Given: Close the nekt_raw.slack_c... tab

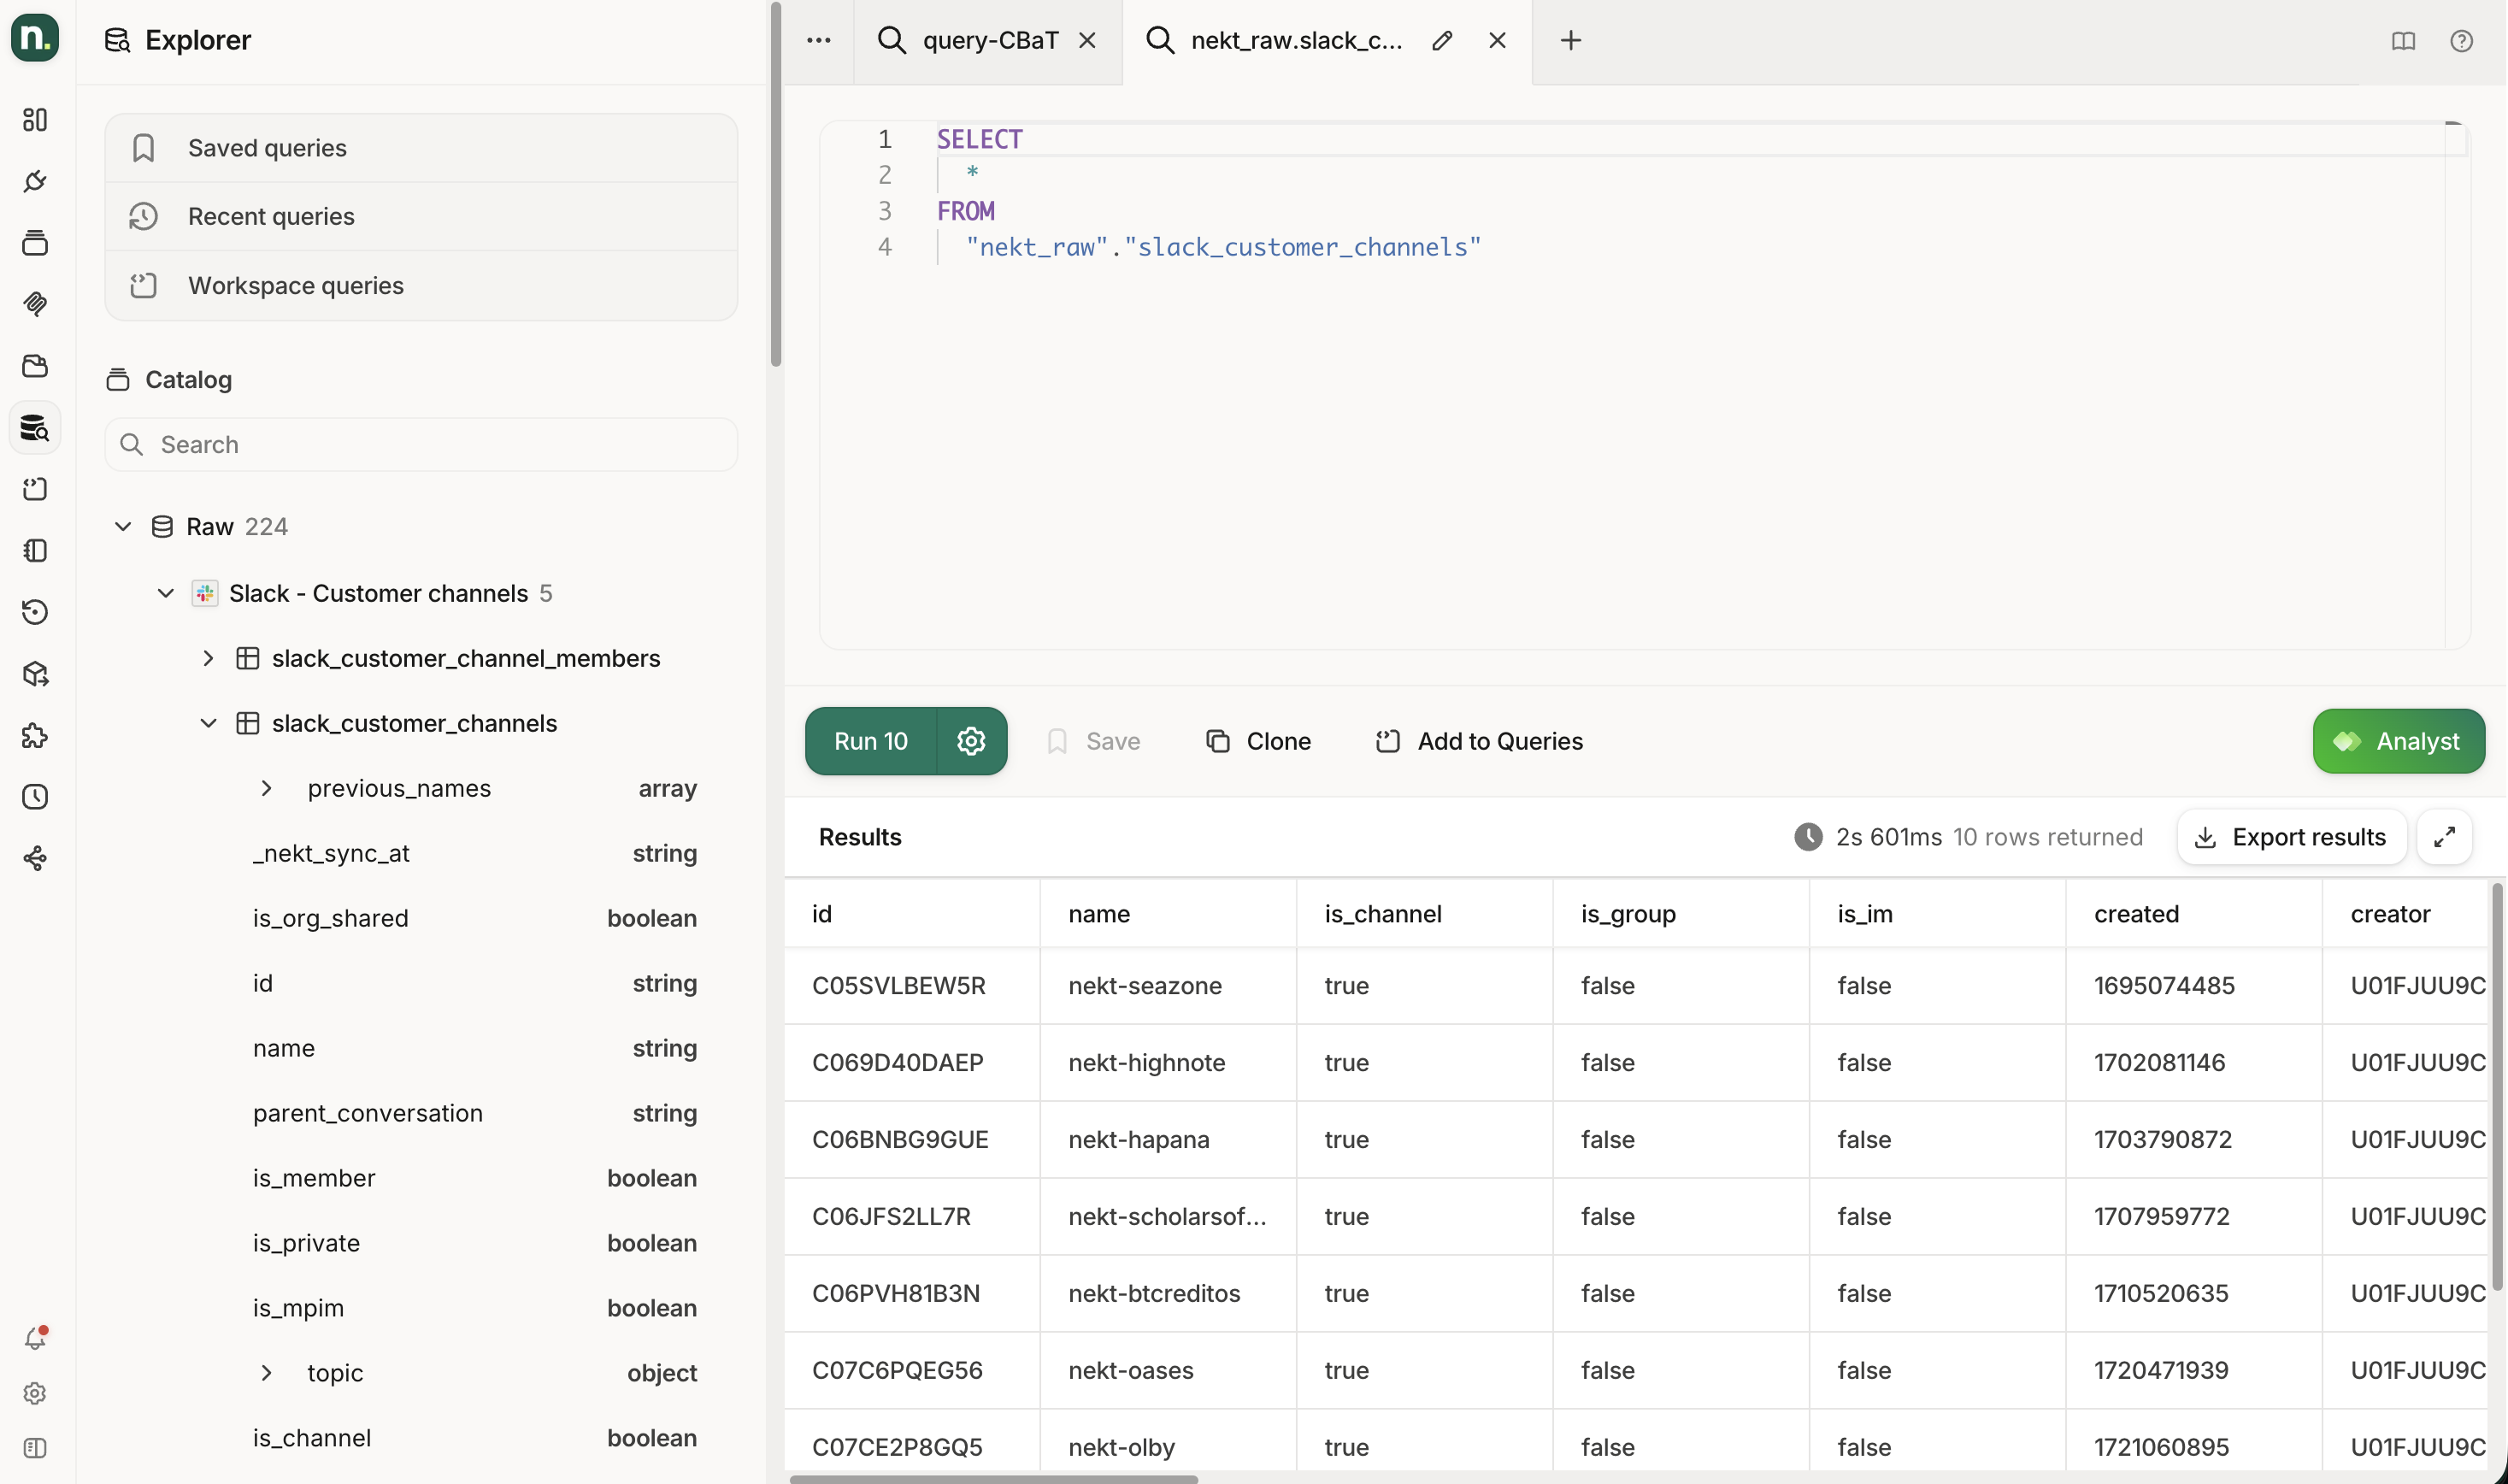Looking at the screenshot, I should 1497,40.
